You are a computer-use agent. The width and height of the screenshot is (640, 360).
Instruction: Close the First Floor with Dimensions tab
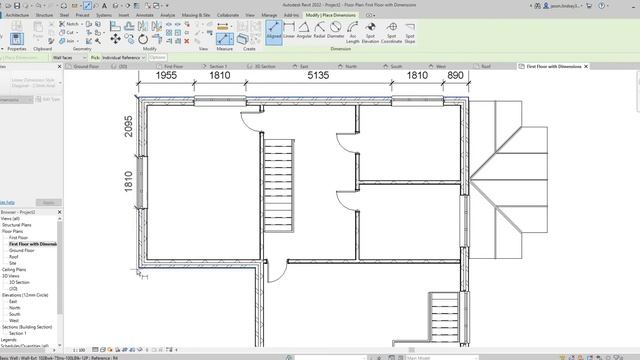(x=586, y=67)
